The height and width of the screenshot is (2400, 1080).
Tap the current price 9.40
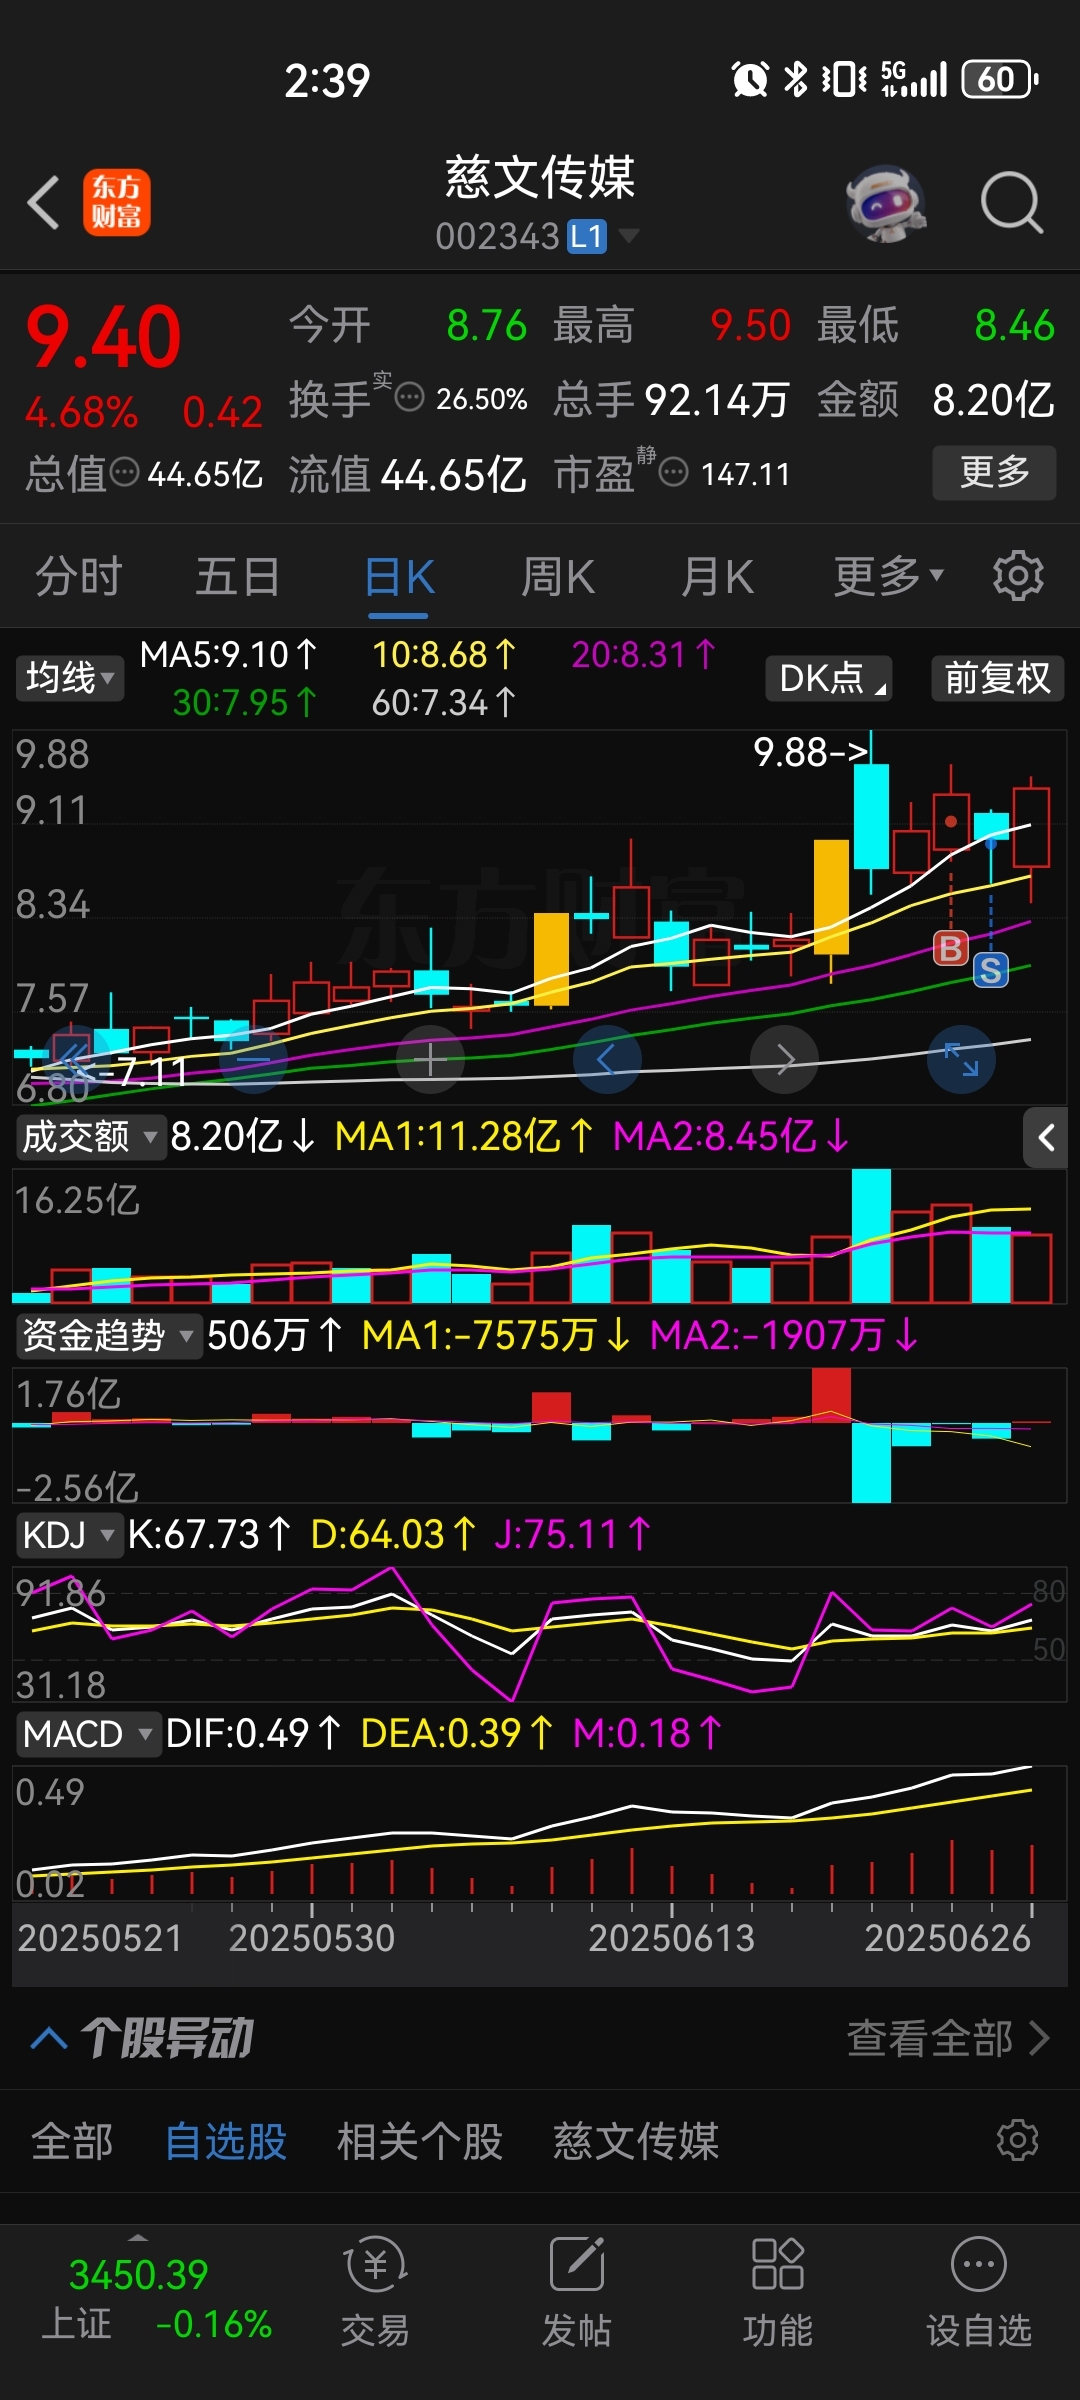click(x=104, y=337)
